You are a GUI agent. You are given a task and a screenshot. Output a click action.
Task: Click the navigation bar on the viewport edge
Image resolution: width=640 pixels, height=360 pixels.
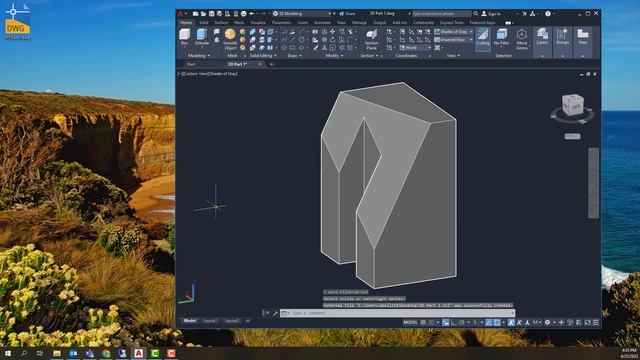[x=593, y=183]
